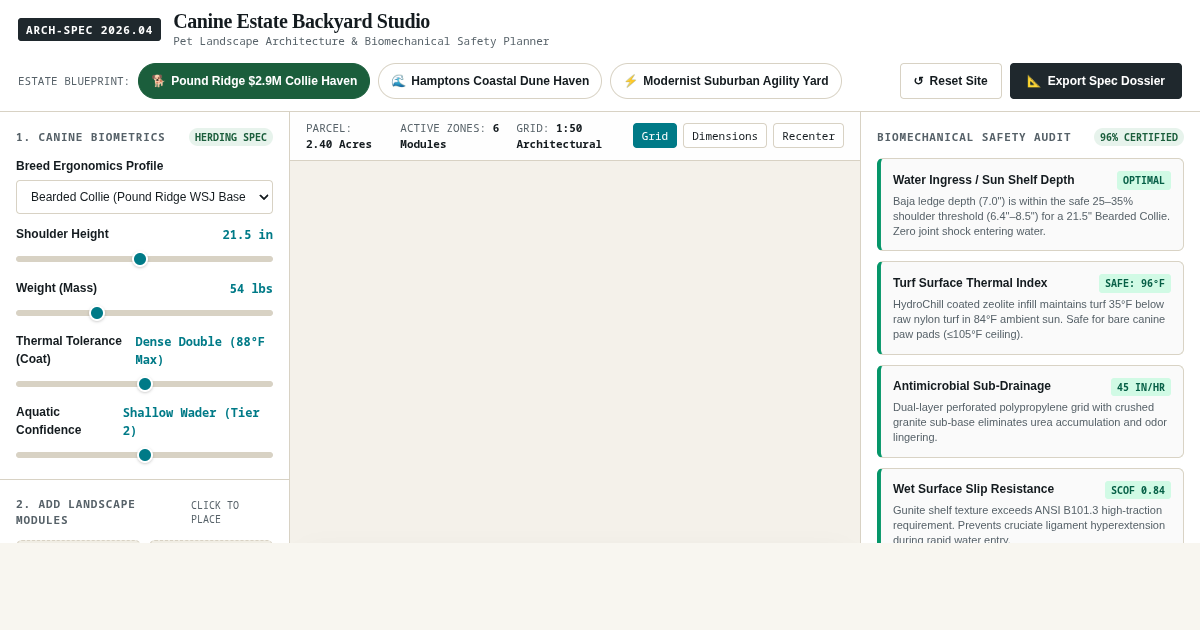Open Modernist Suburban Agility Yard blueprint
Image resolution: width=1200 pixels, height=630 pixels.
coord(726,81)
